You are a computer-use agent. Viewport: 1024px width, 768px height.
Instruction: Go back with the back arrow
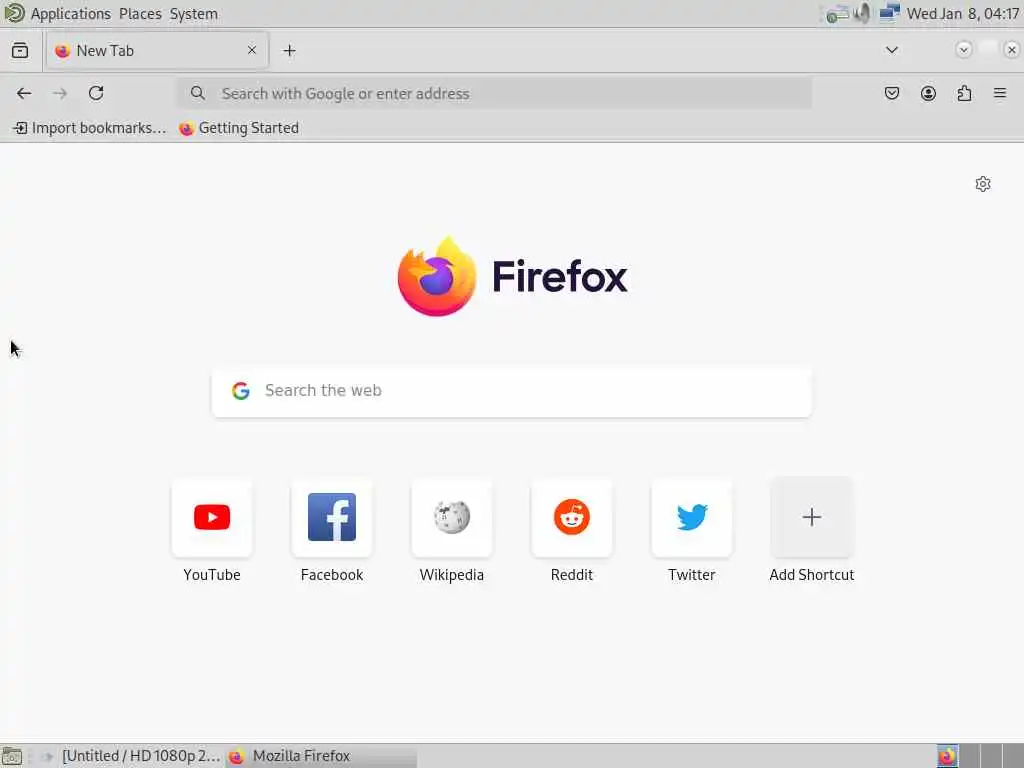(24, 93)
